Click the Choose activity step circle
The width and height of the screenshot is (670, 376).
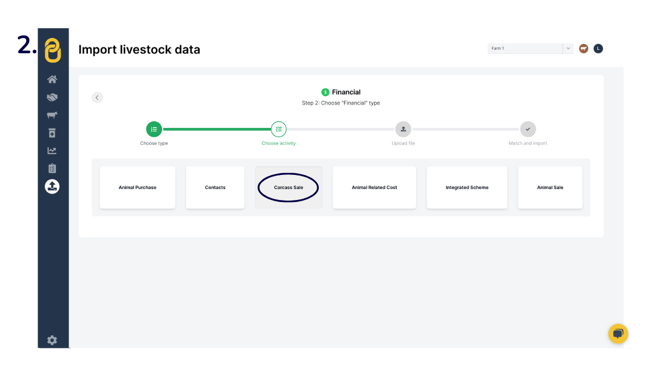pyautogui.click(x=279, y=129)
